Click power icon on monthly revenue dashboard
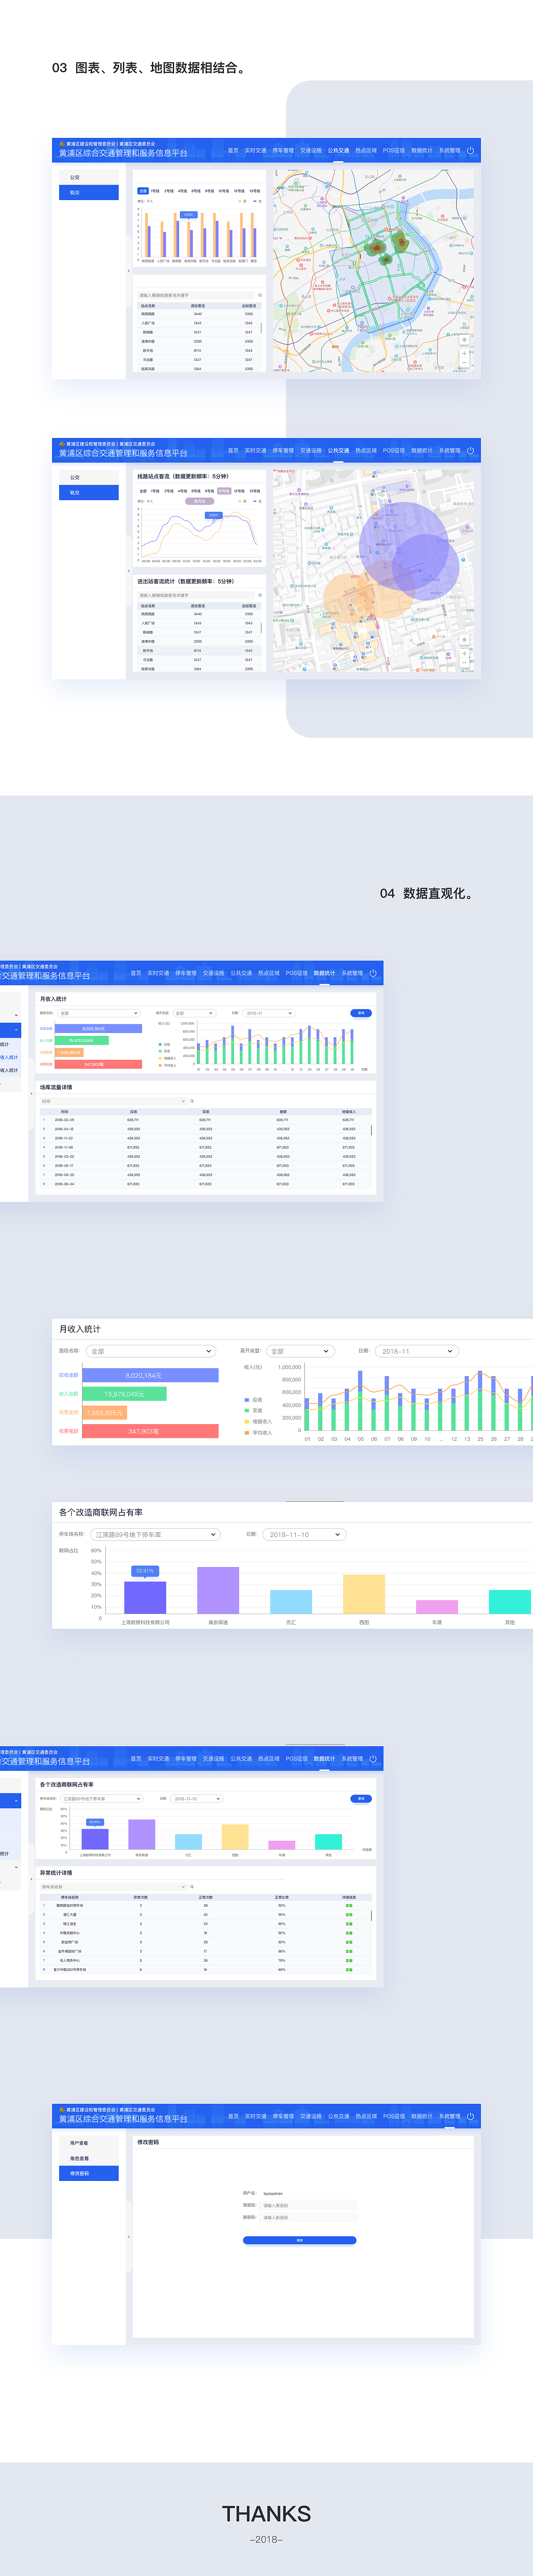 [373, 973]
